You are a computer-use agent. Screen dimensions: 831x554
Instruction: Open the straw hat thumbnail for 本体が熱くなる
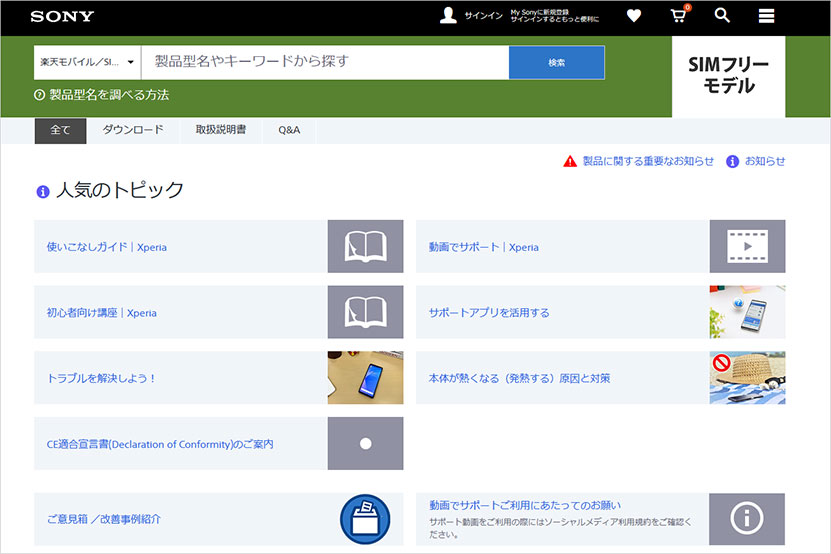tap(747, 377)
